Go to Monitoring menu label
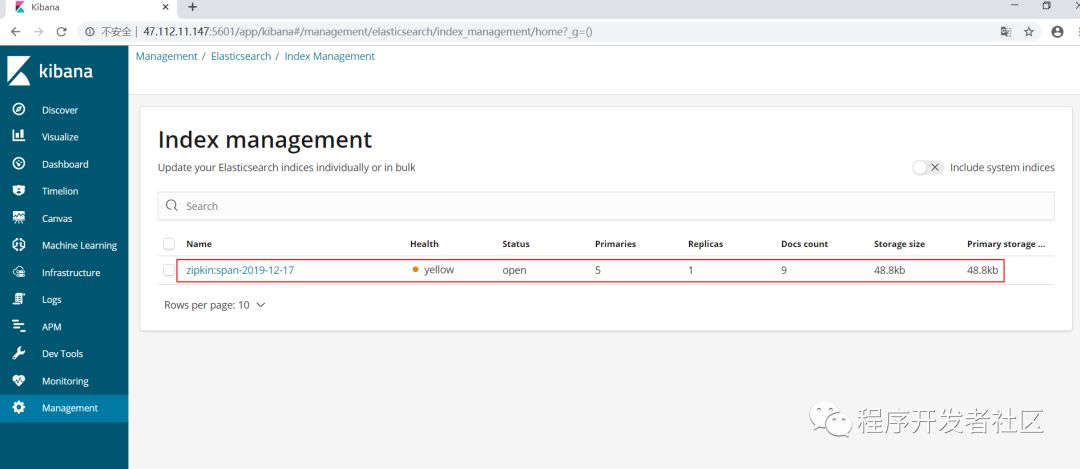This screenshot has height=469, width=1080. point(65,381)
